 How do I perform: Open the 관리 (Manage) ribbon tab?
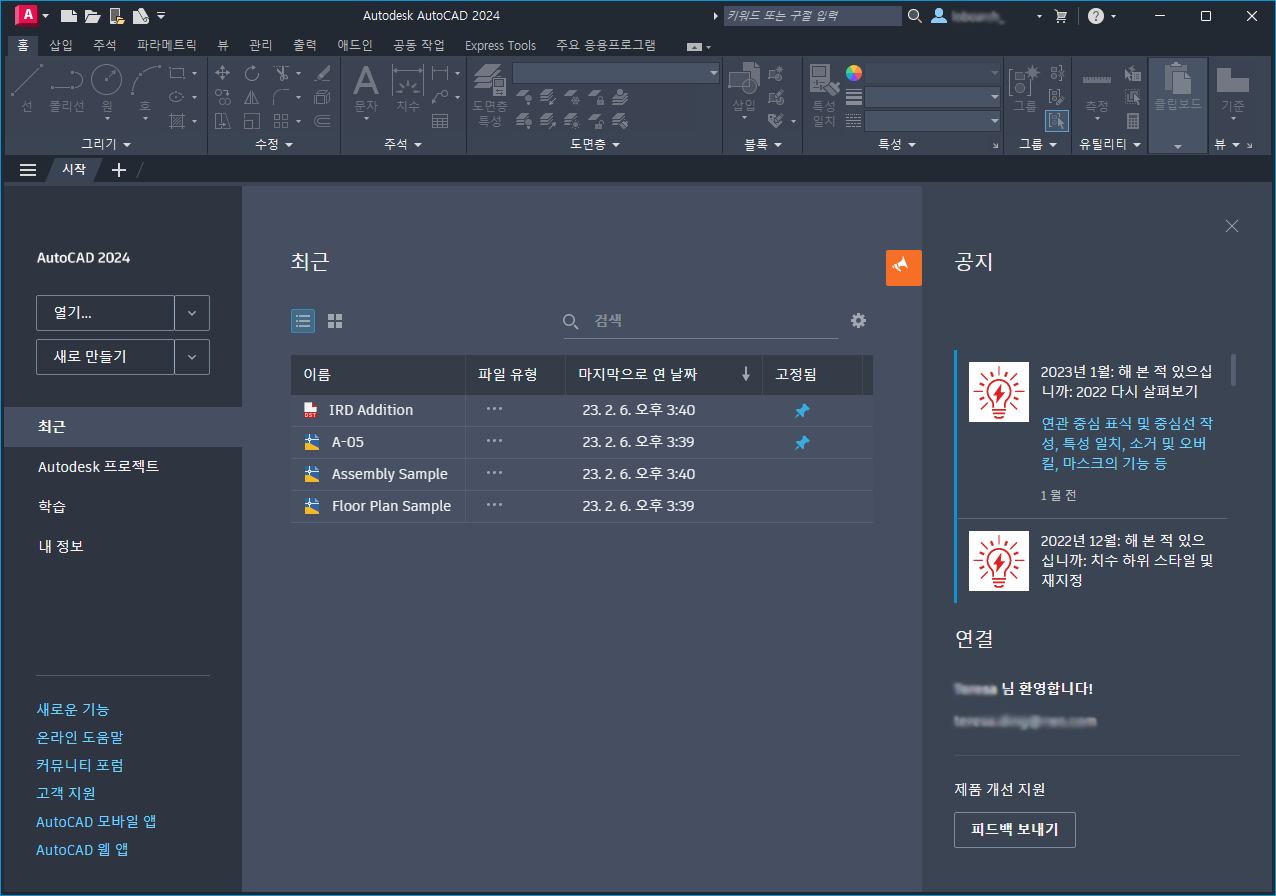(260, 45)
